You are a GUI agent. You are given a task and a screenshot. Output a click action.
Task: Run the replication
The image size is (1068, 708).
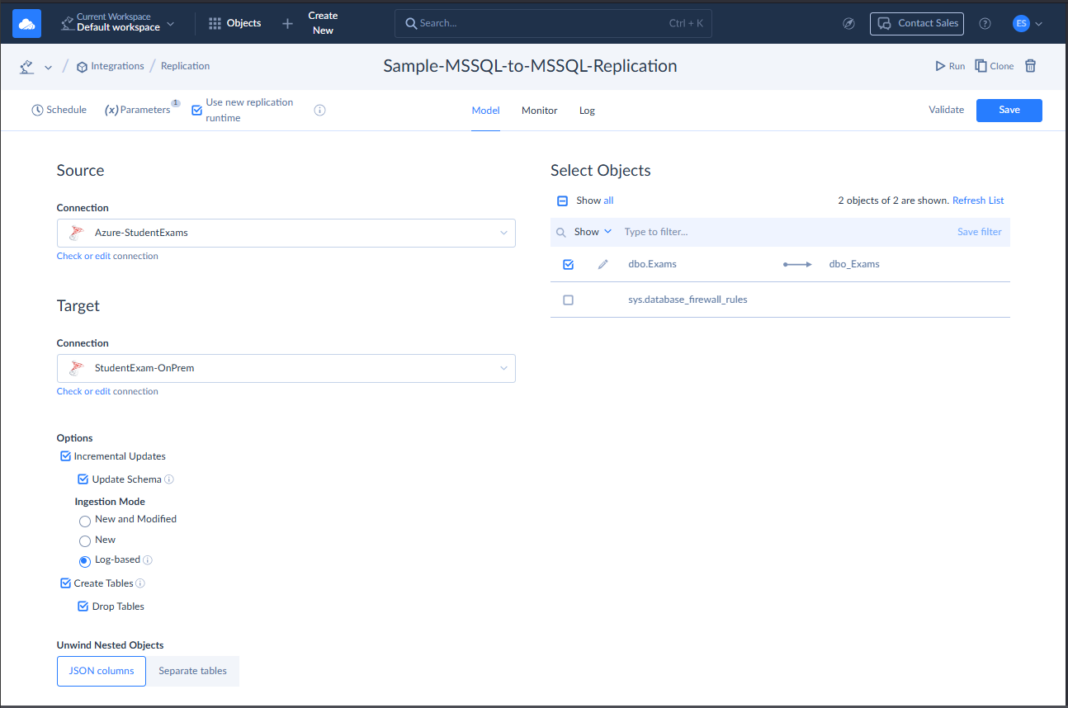pos(948,65)
